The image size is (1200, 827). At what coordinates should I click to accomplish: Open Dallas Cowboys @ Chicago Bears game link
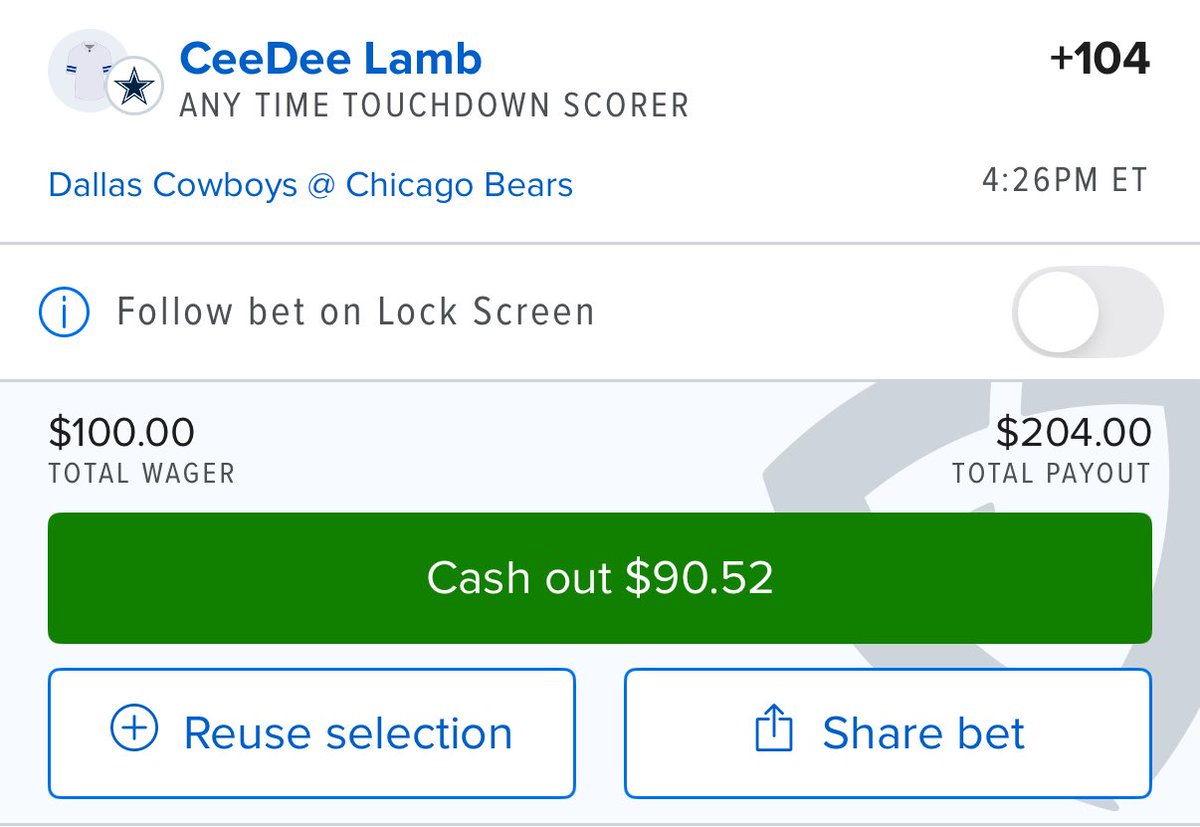click(311, 185)
